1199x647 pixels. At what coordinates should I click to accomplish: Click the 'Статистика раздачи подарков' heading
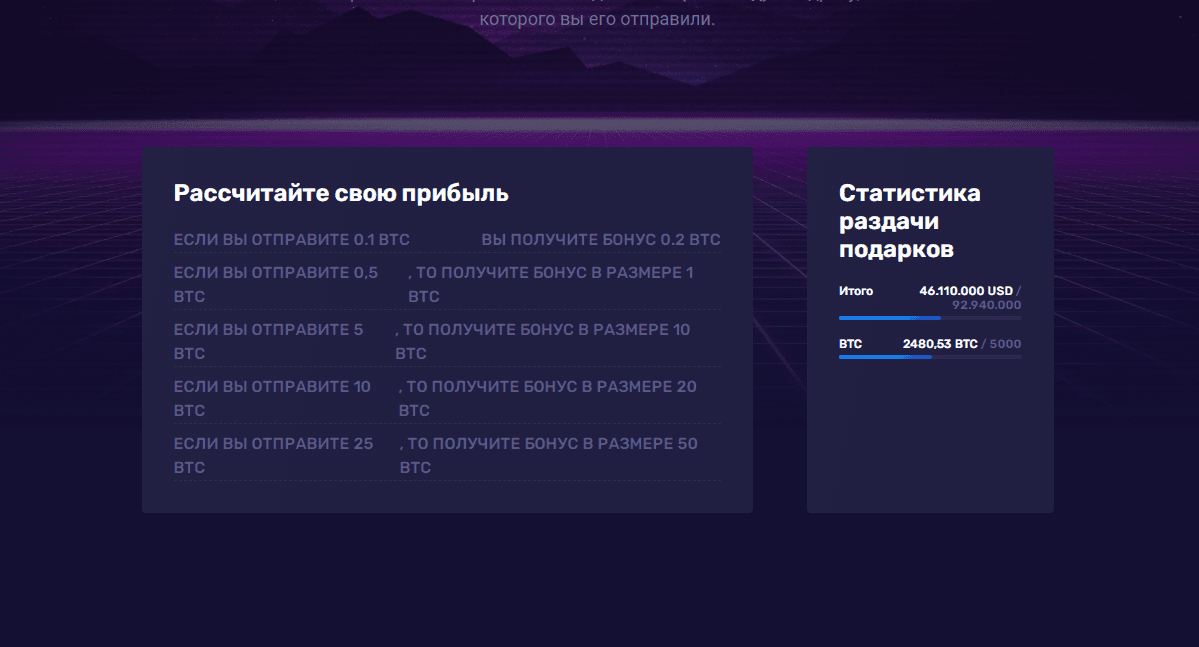point(909,221)
